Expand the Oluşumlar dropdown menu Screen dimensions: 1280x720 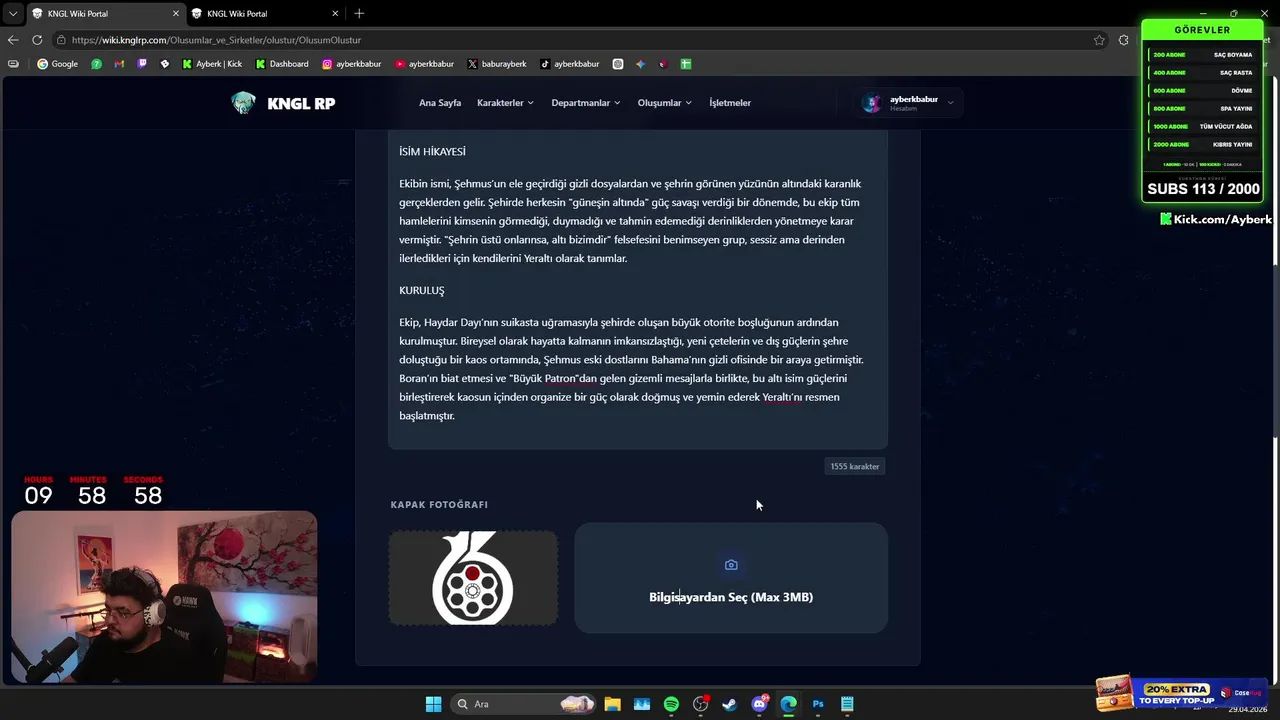coord(665,103)
